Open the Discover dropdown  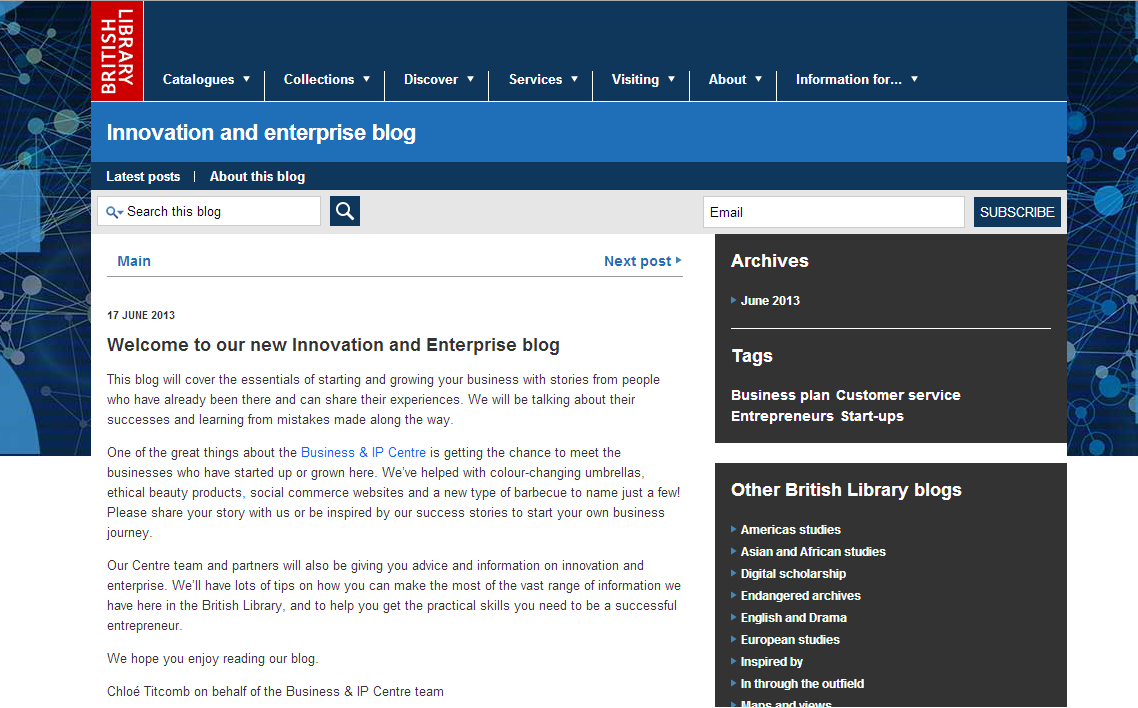(439, 80)
